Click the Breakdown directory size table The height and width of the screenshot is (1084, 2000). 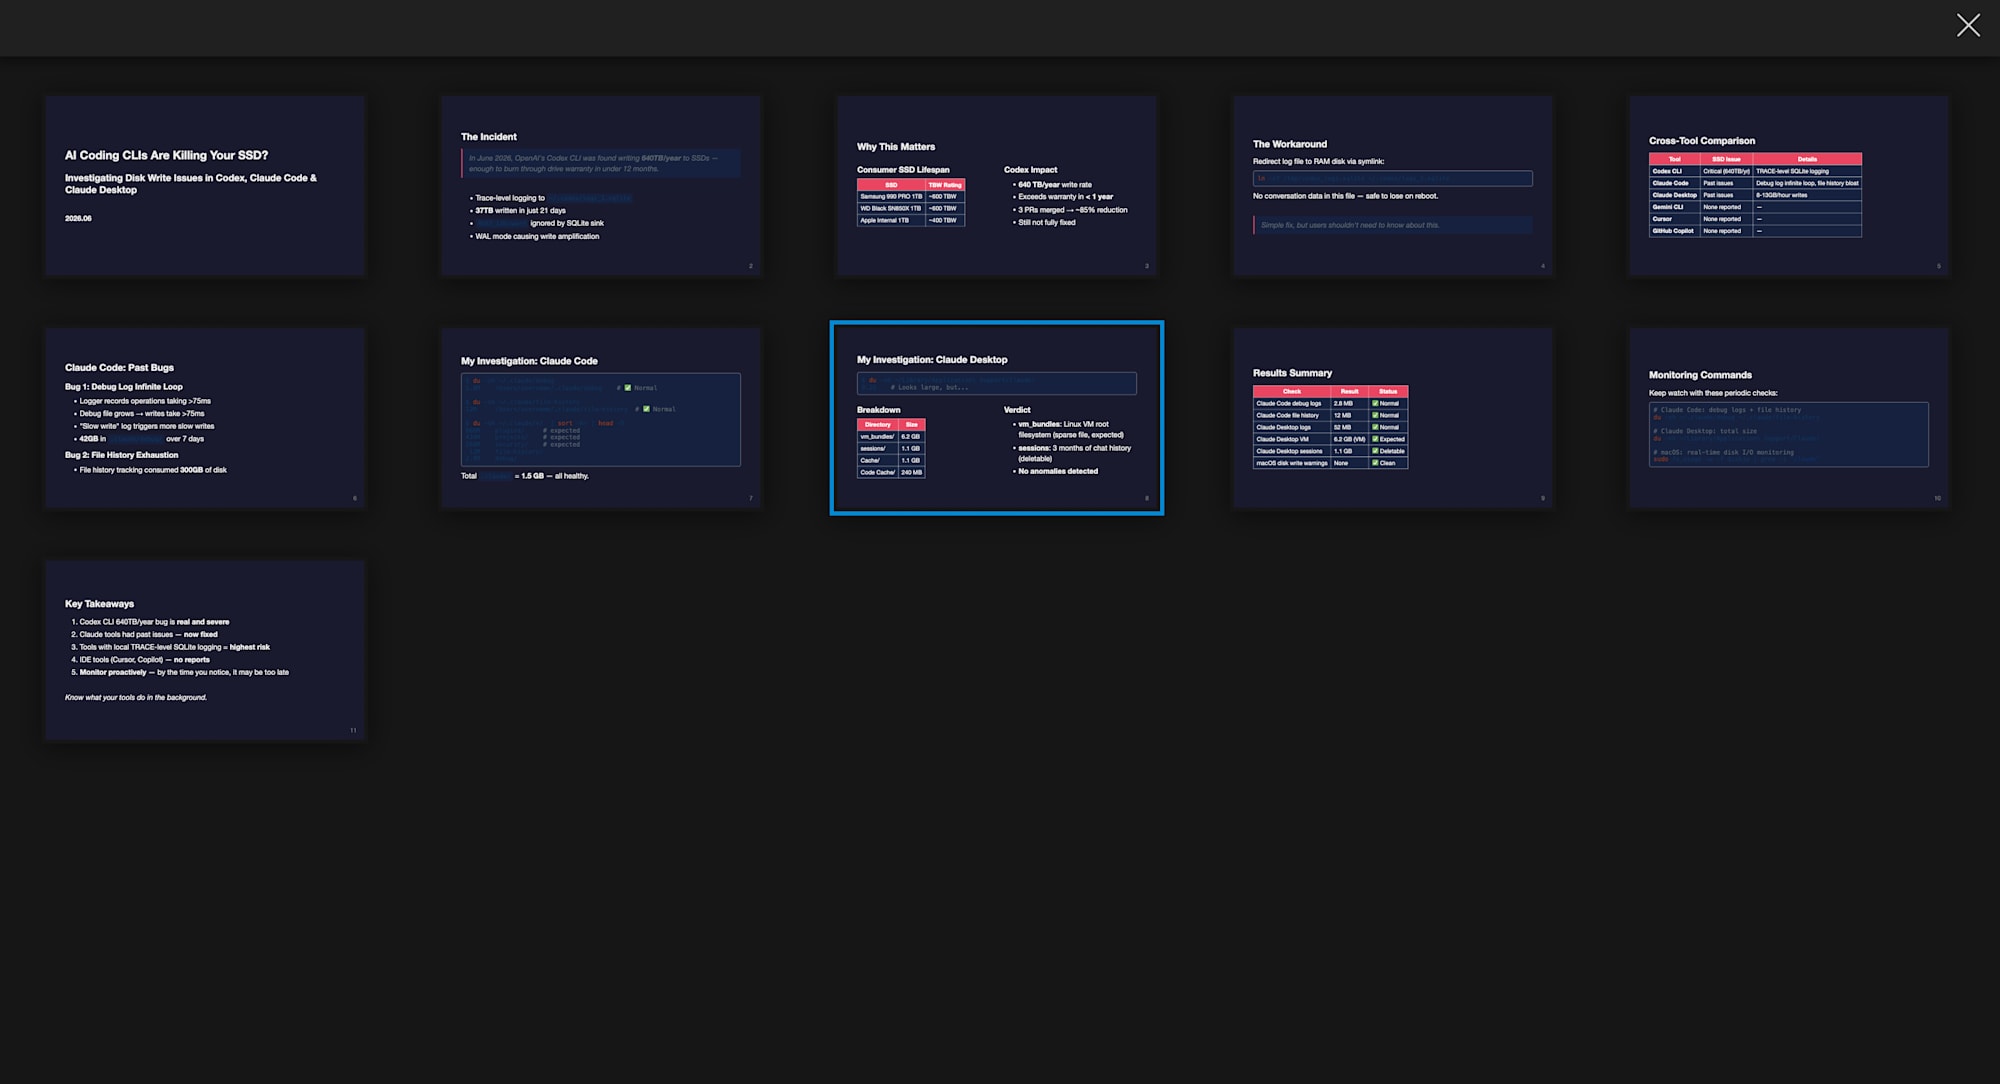[891, 448]
